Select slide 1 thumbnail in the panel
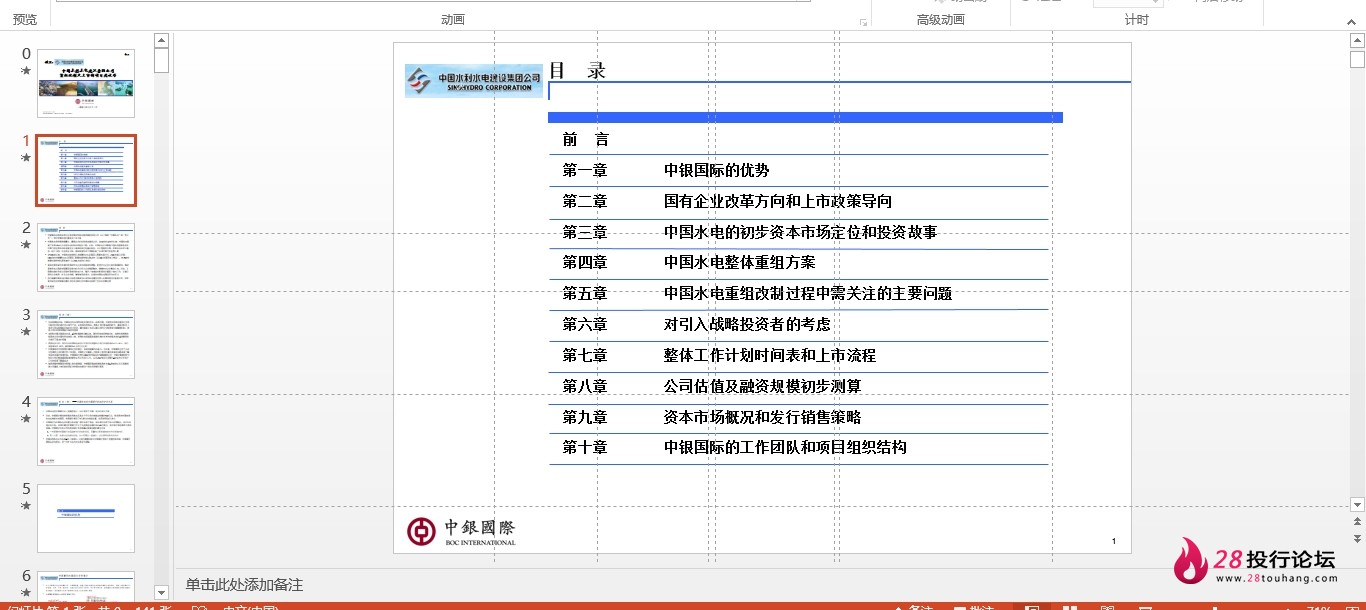Screen dimensions: 1366x610 (86, 170)
